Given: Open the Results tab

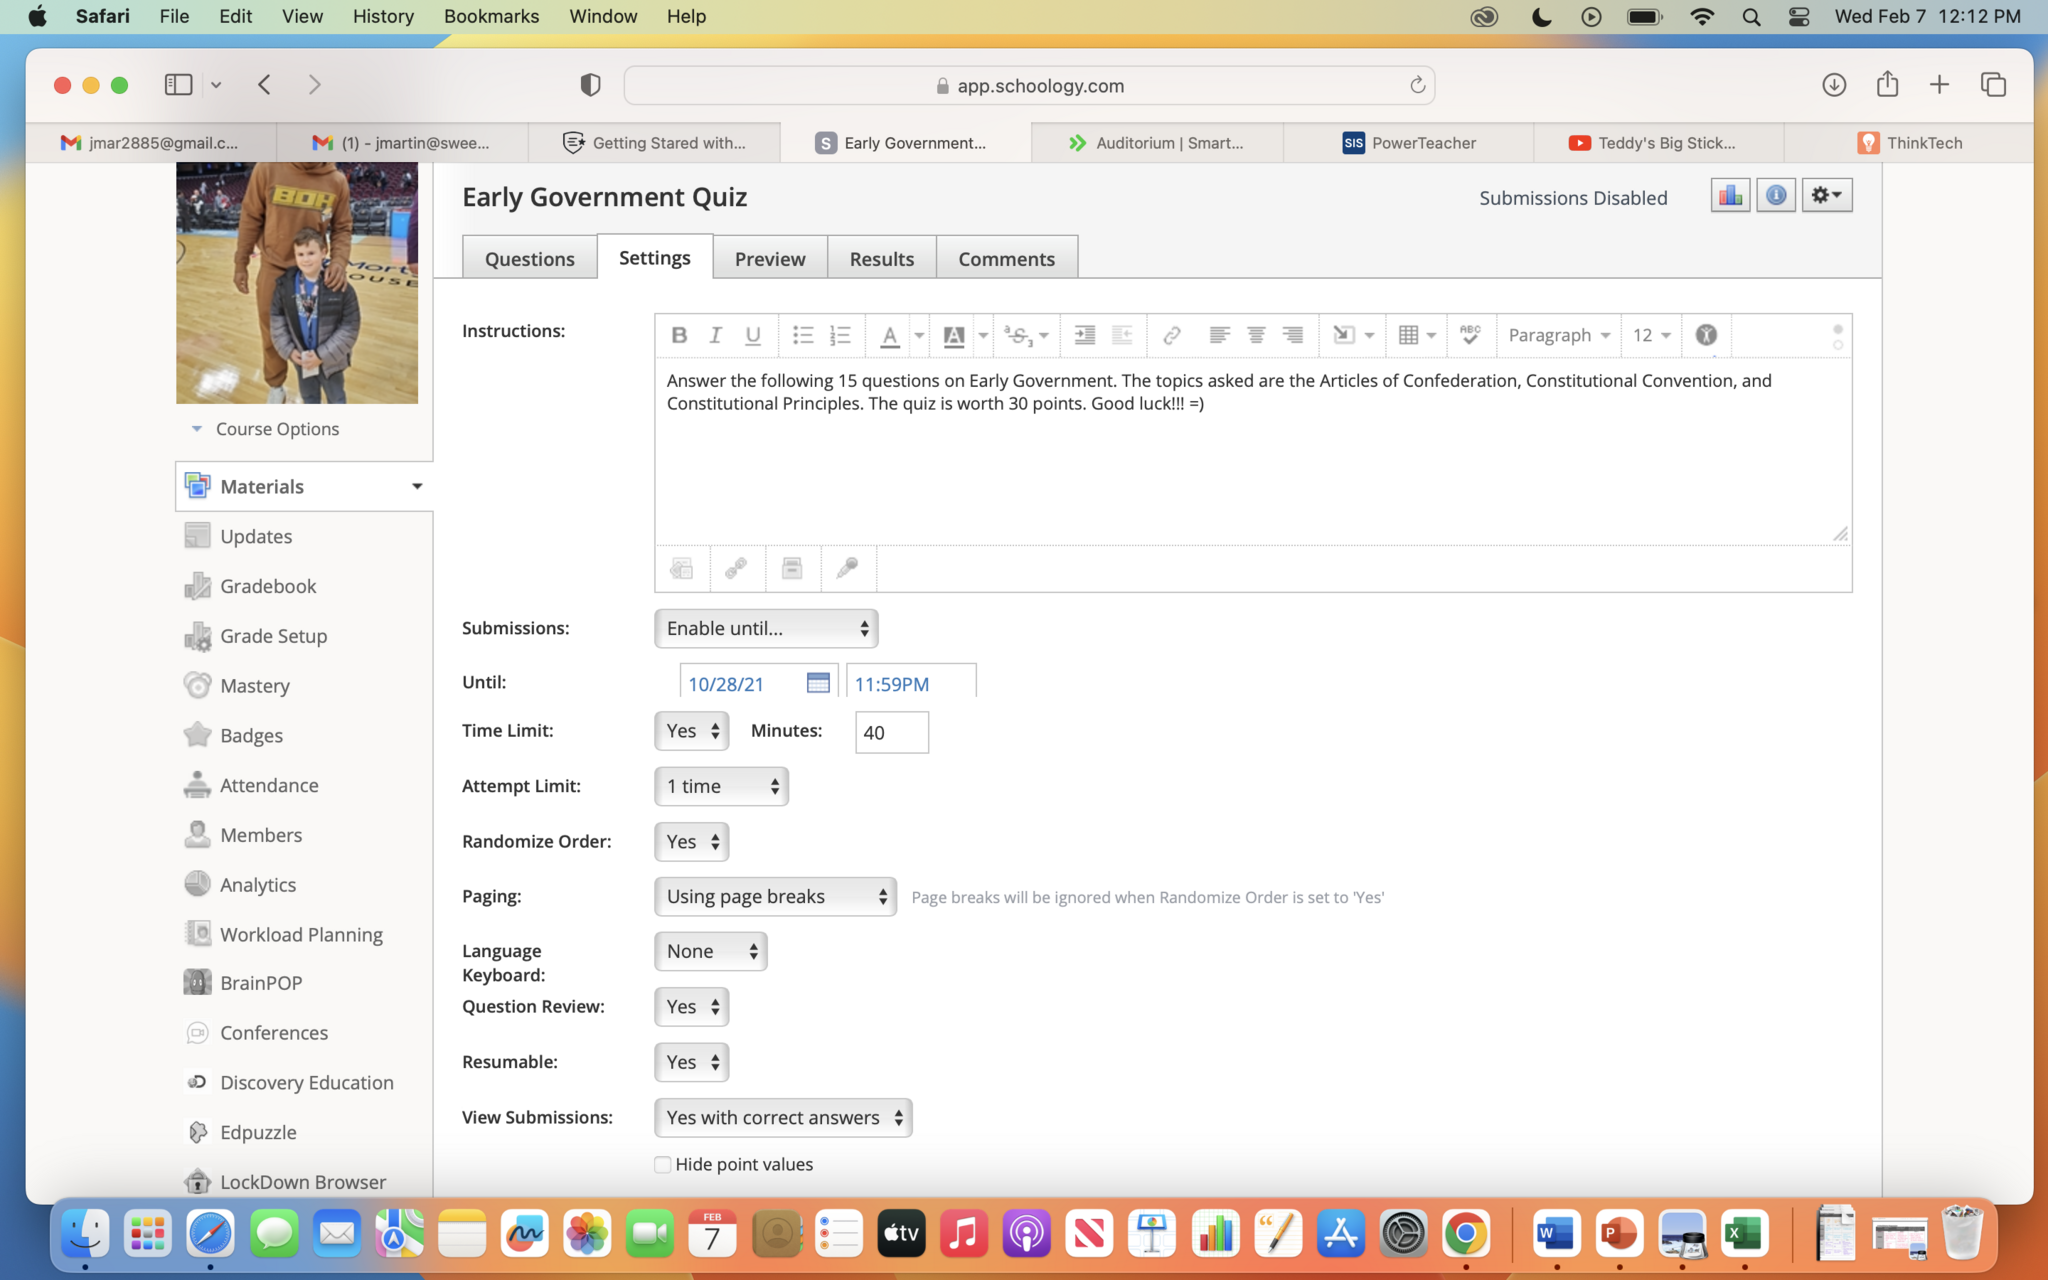Looking at the screenshot, I should 881,259.
